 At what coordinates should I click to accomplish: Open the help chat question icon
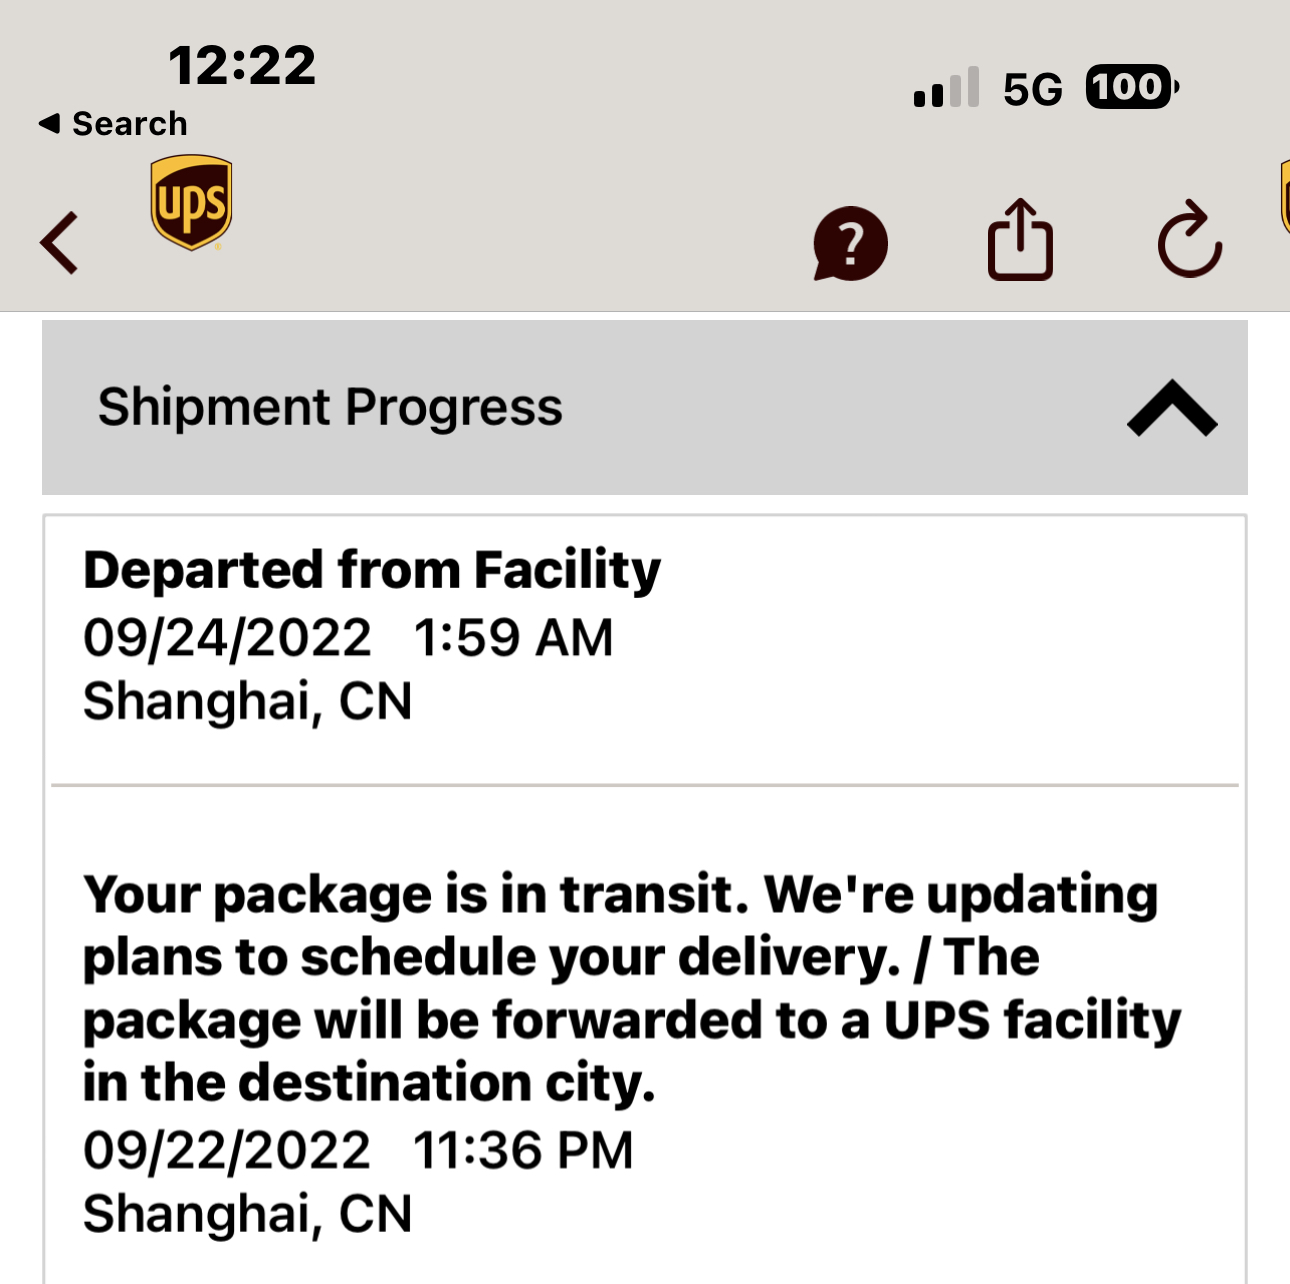coord(850,243)
